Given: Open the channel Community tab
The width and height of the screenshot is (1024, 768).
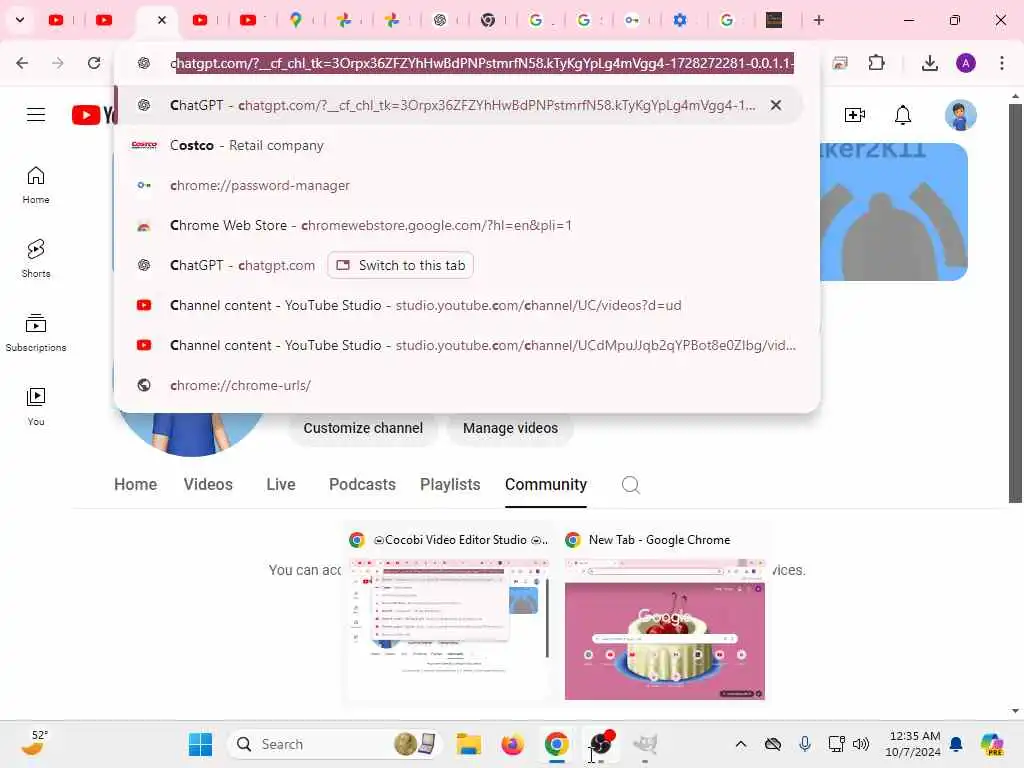Looking at the screenshot, I should point(546,485).
